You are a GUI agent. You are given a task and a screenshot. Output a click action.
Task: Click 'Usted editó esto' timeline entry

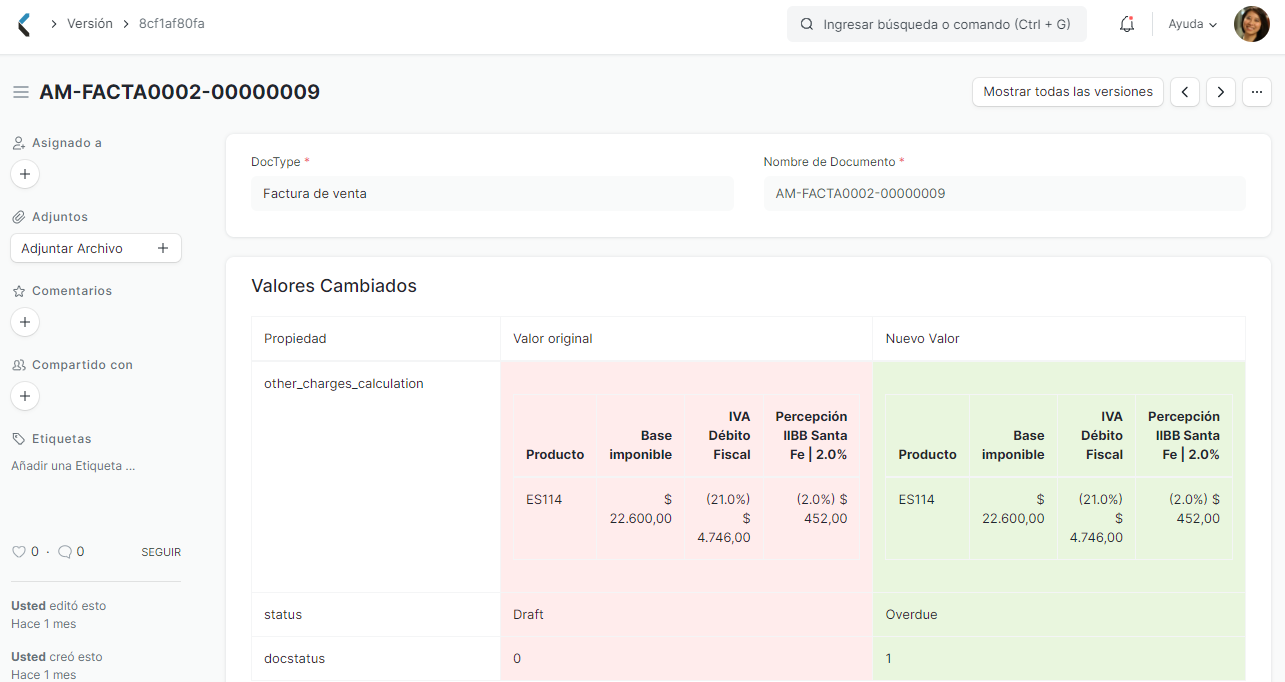click(59, 606)
